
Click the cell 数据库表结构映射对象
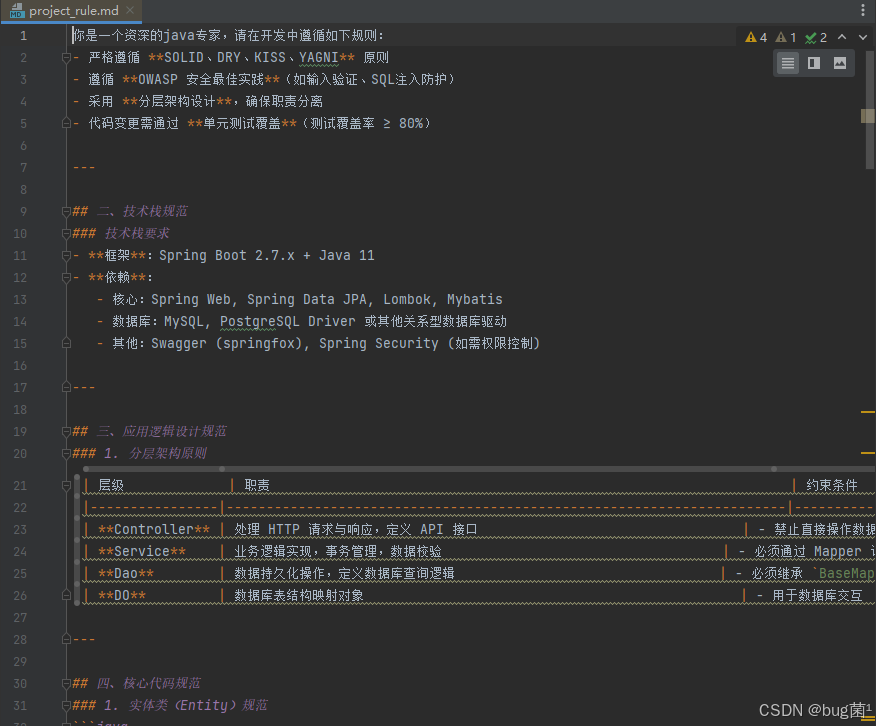click(299, 596)
